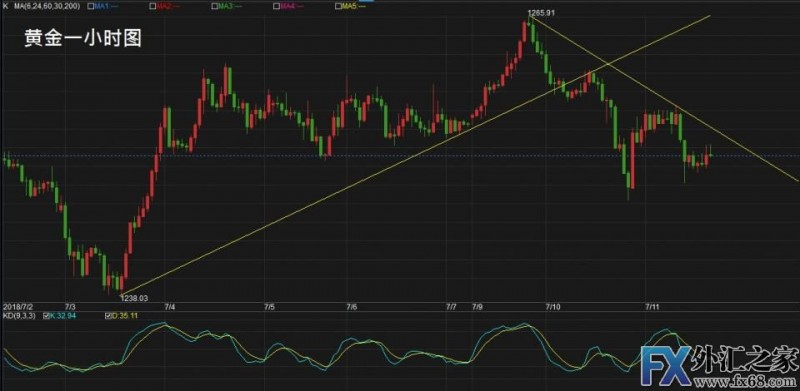The width and height of the screenshot is (800, 391).
Task: Click the 7/10 date axis label
Action: click(x=553, y=307)
